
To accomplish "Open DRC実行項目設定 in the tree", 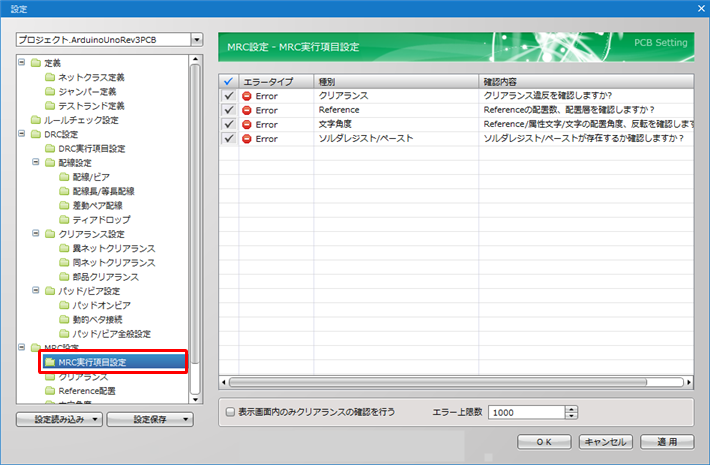I will [92, 148].
